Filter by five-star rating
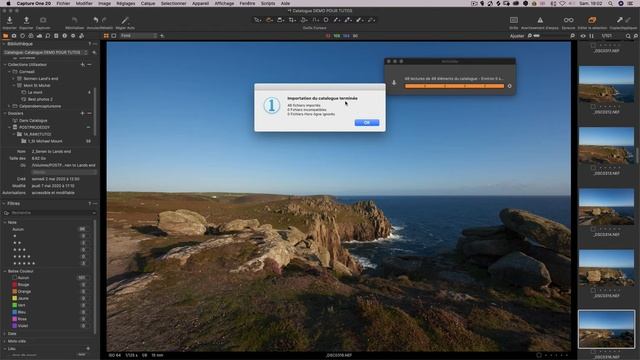This screenshot has height=360, width=640. click(24, 264)
